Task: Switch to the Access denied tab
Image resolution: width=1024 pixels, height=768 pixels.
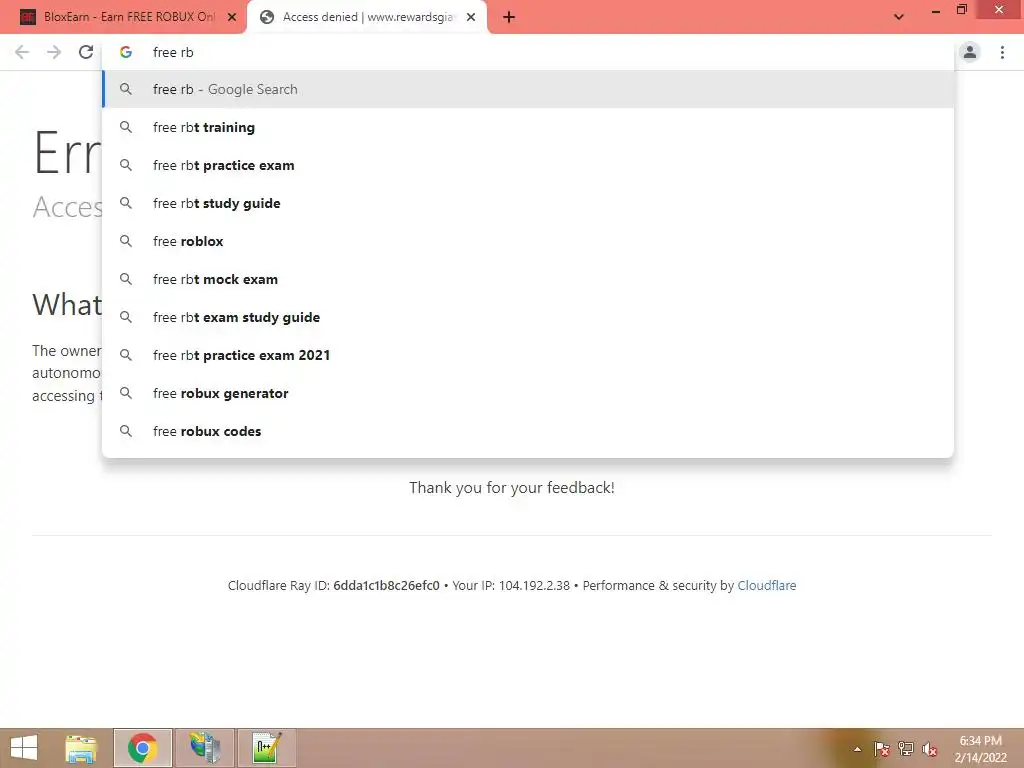Action: 368,18
